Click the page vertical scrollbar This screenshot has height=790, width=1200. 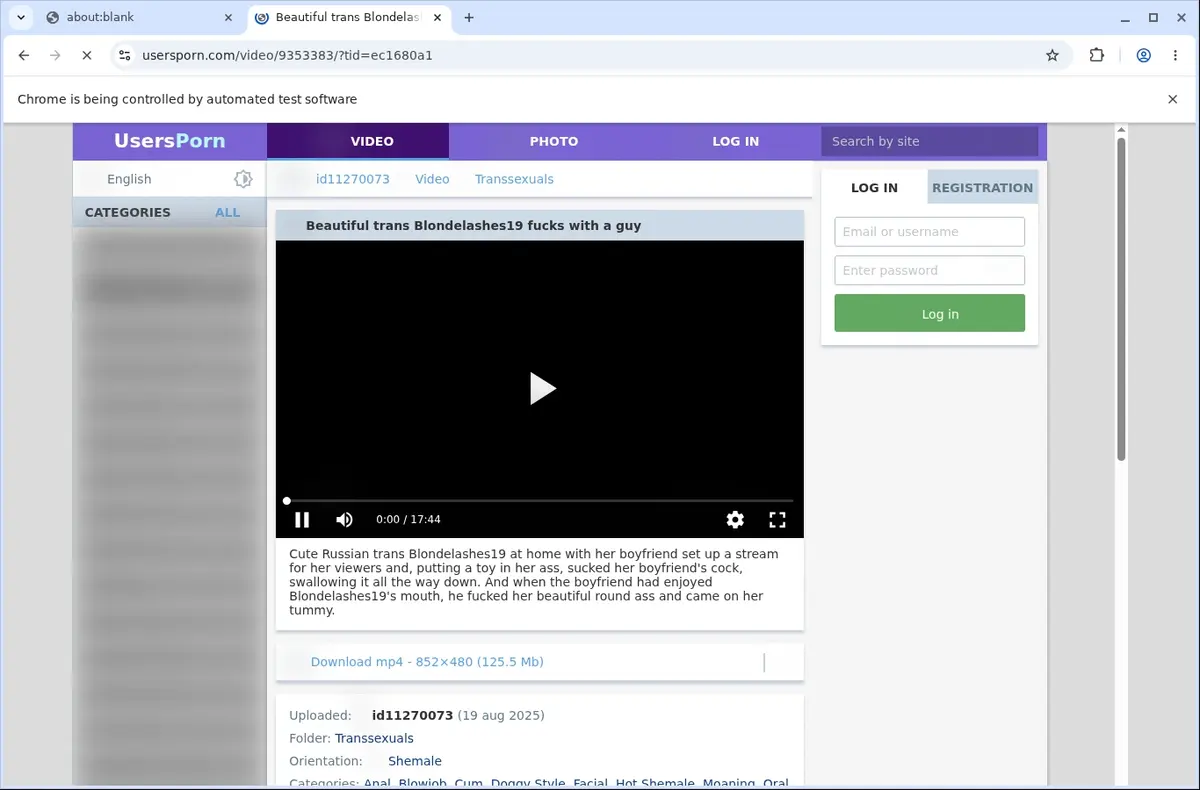[1121, 300]
